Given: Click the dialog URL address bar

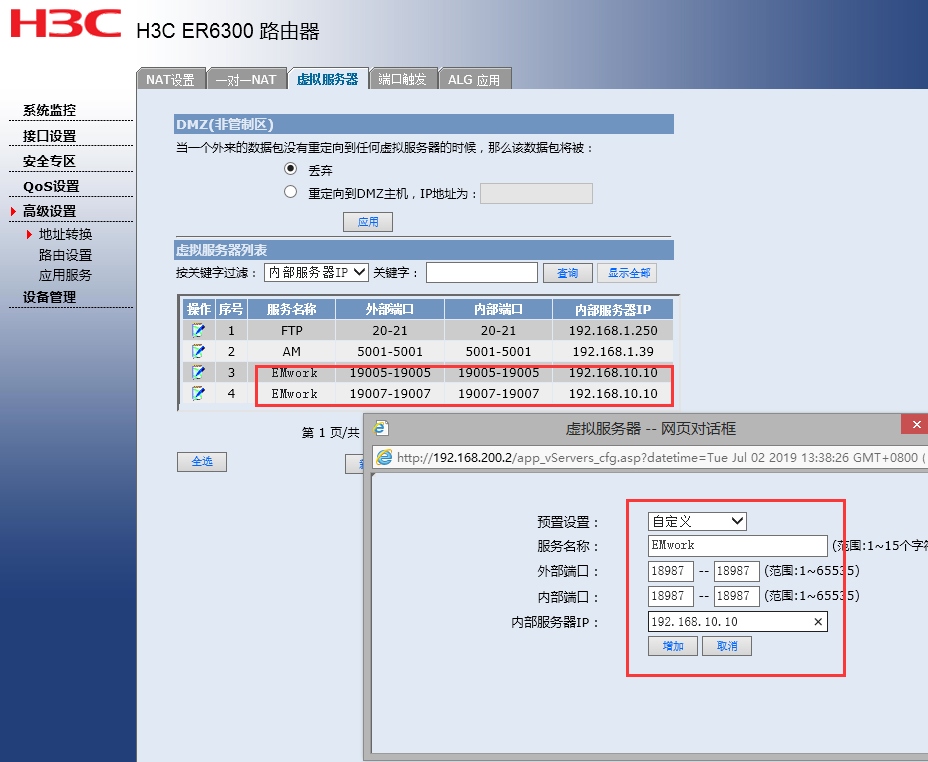Looking at the screenshot, I should click(651, 457).
